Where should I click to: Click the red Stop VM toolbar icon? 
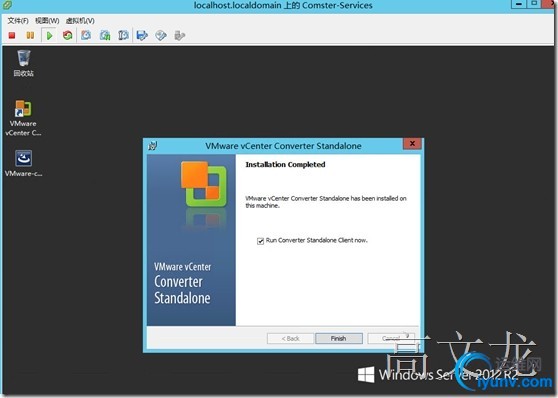click(12, 35)
